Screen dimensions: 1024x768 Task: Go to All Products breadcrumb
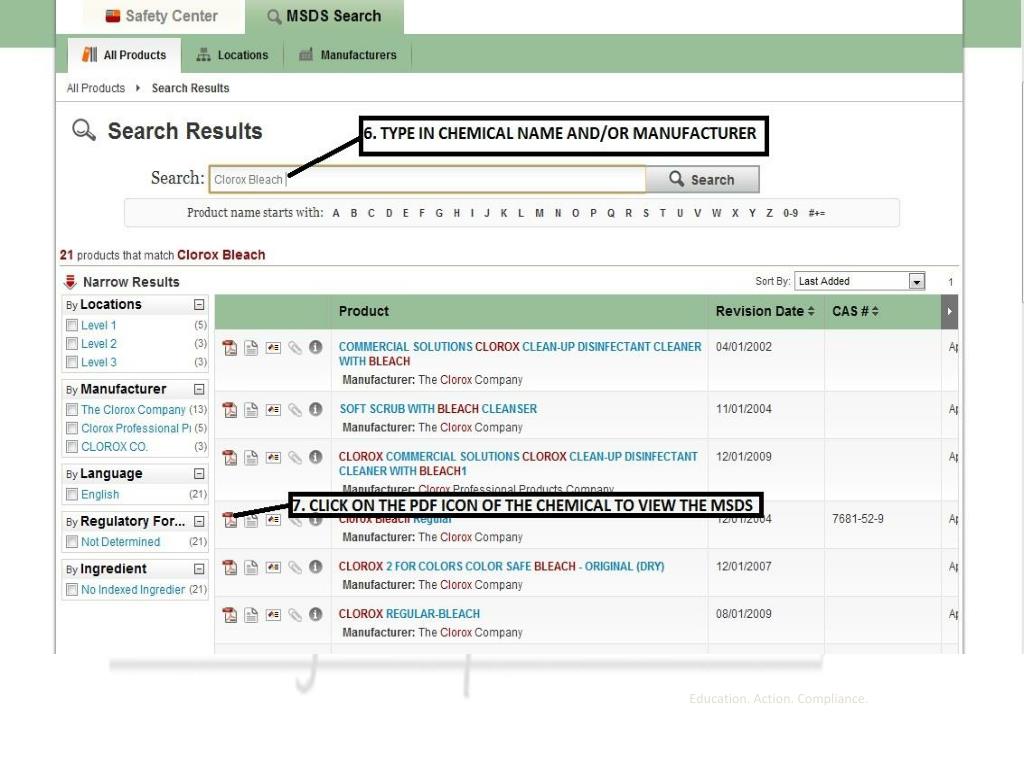(95, 88)
